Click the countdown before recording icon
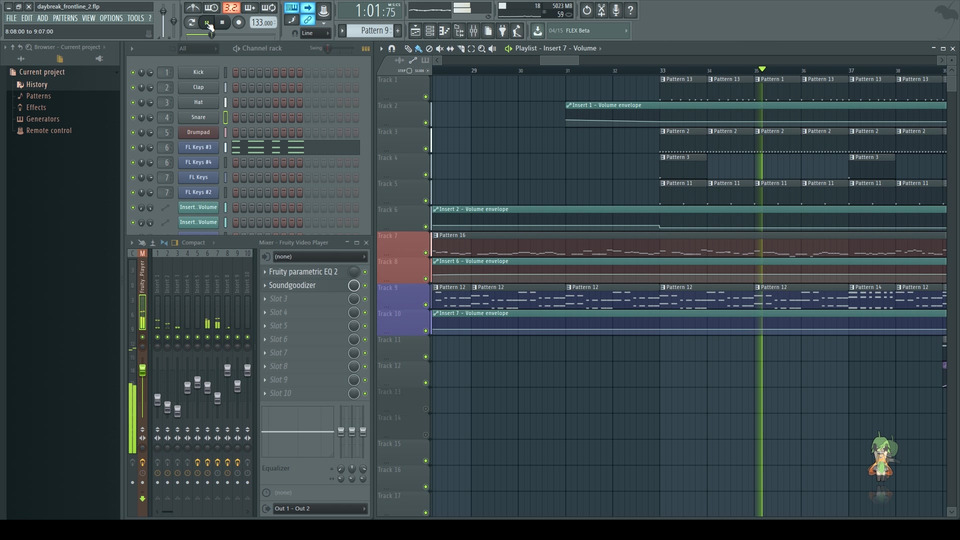The image size is (960, 540). click(x=231, y=8)
